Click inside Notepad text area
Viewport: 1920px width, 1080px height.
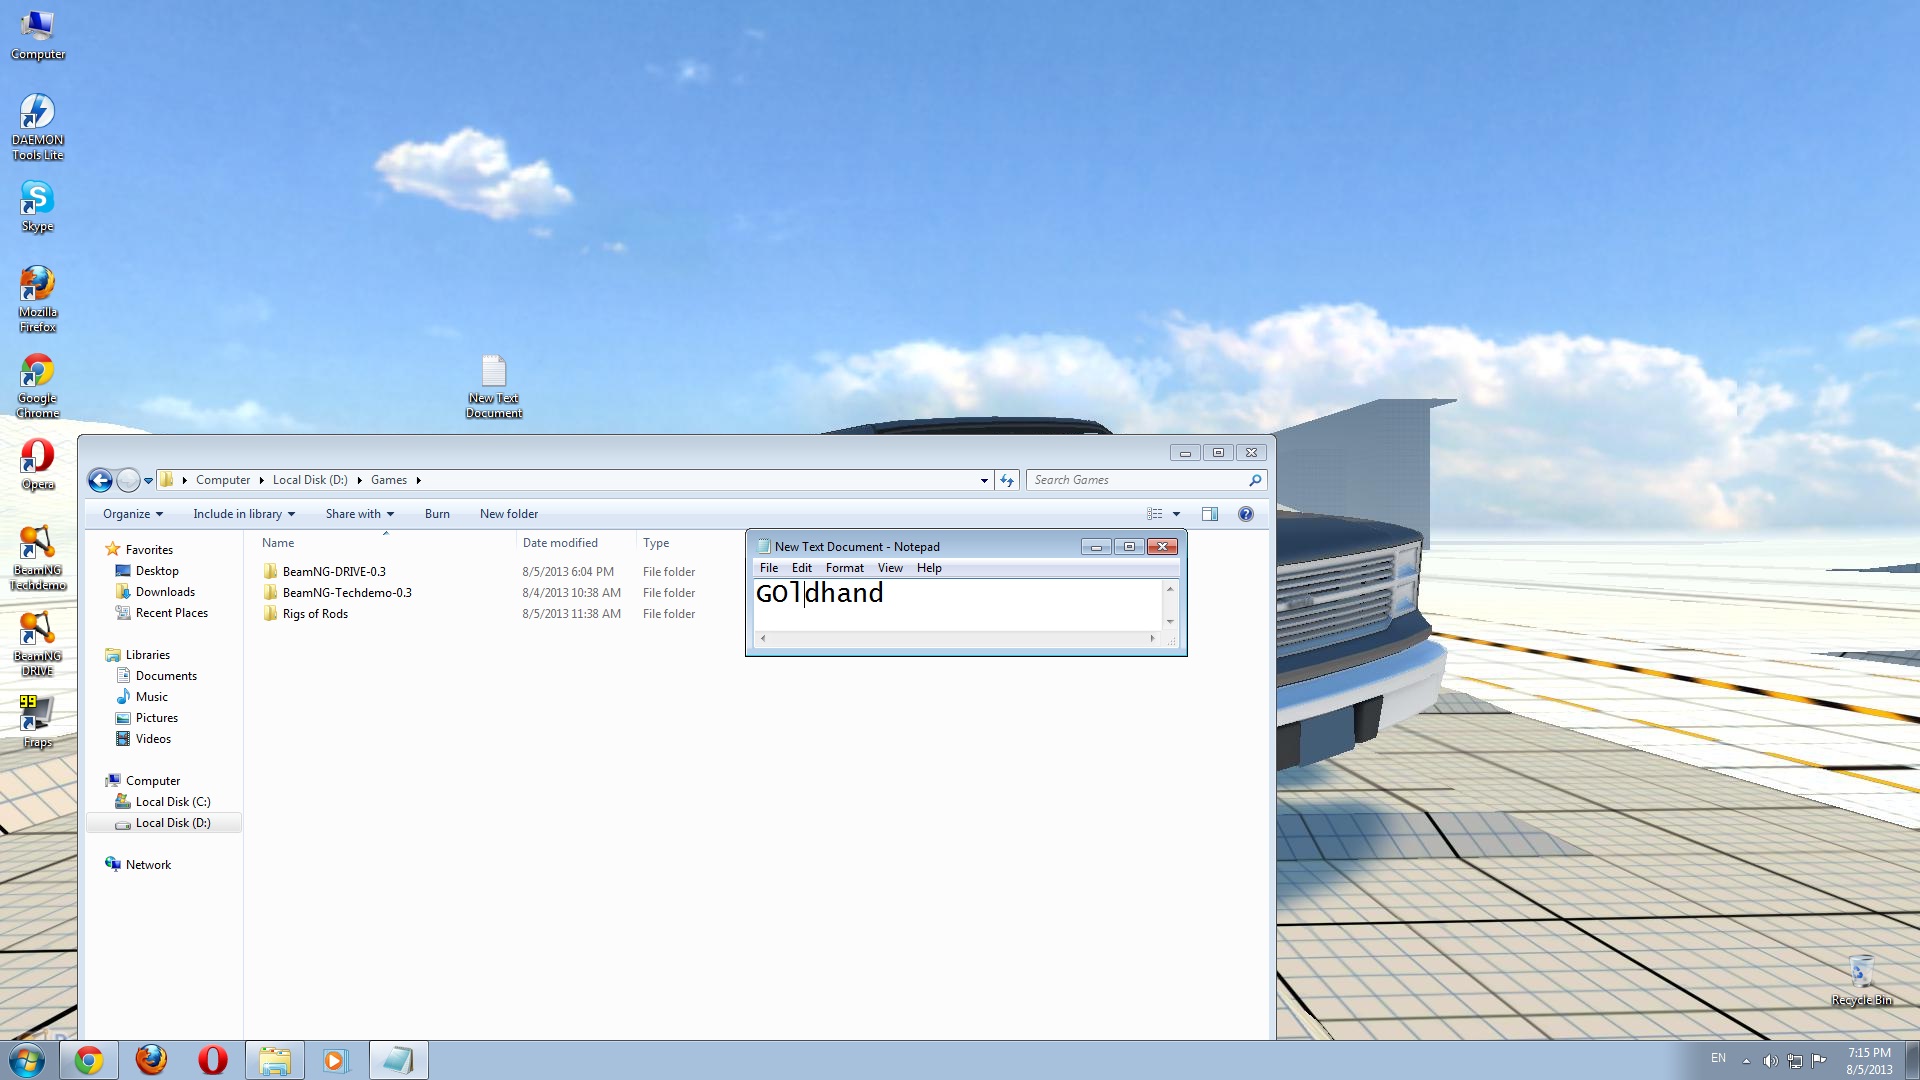[x=957, y=605]
